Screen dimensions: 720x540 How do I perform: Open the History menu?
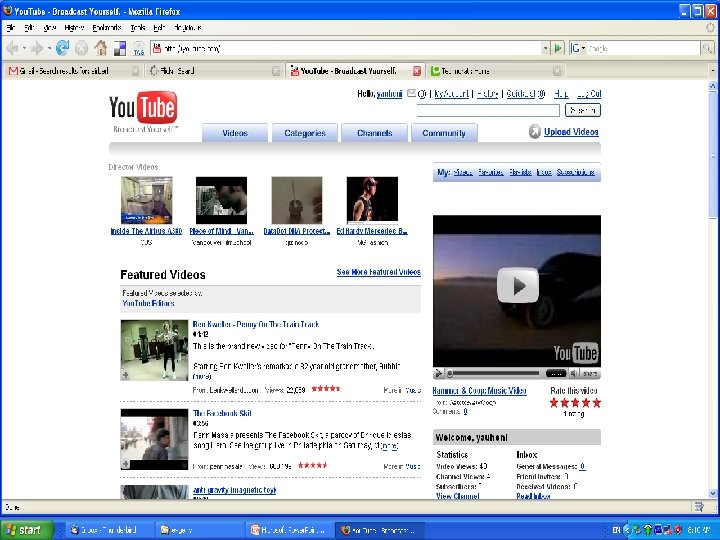[x=74, y=28]
